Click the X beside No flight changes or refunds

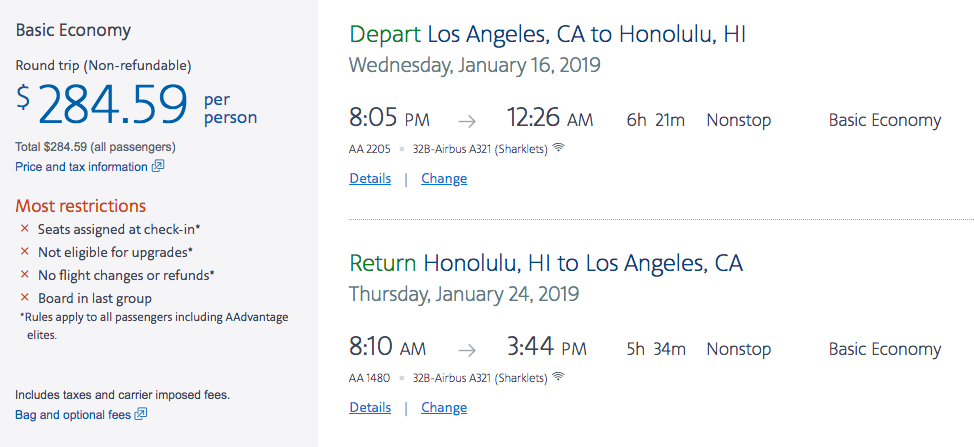pyautogui.click(x=25, y=275)
